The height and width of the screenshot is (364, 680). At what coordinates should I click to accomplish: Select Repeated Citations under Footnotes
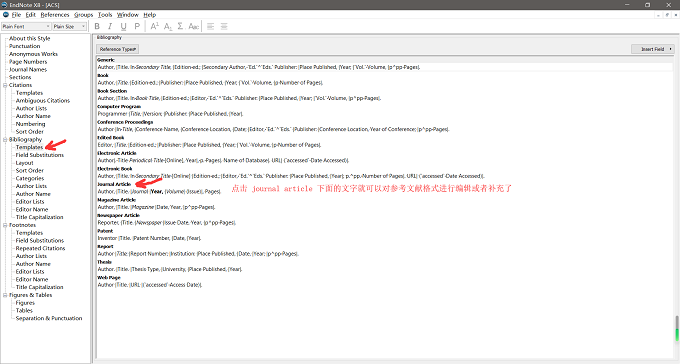click(x=40, y=248)
